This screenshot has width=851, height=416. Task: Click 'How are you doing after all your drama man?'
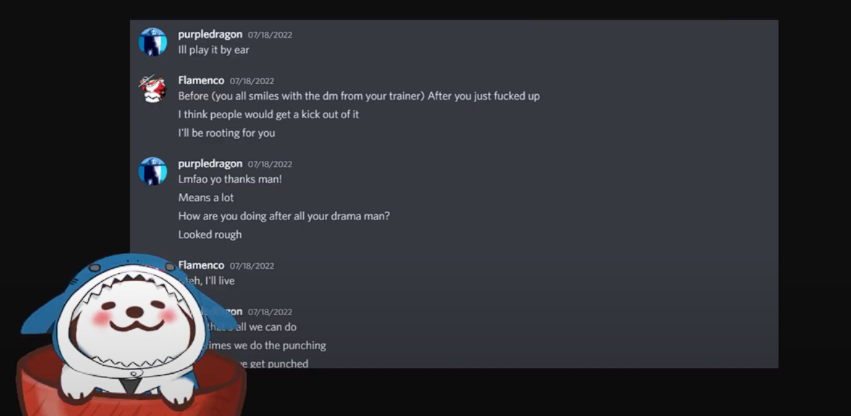click(284, 216)
